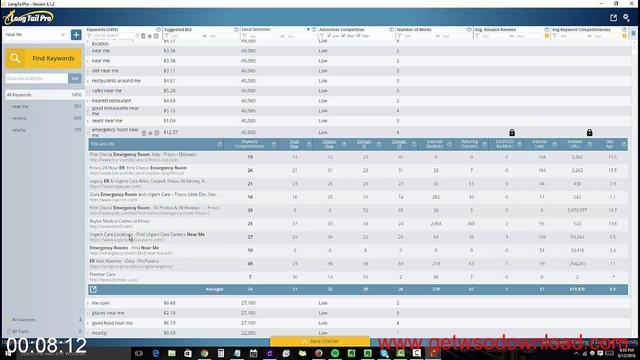Viewport: 640px width, 360px height.
Task: Click lock icon under Avg Keyword Competitiveness
Action: [x=589, y=133]
